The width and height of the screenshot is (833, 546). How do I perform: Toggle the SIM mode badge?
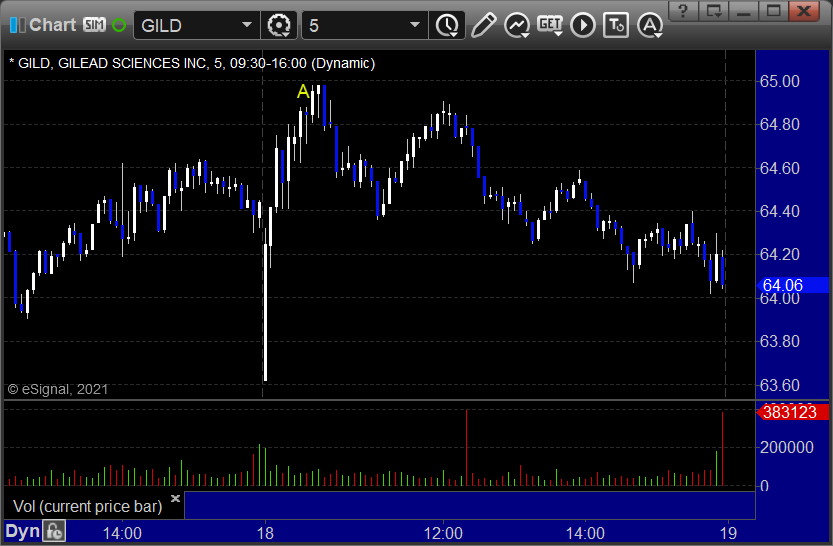95,24
